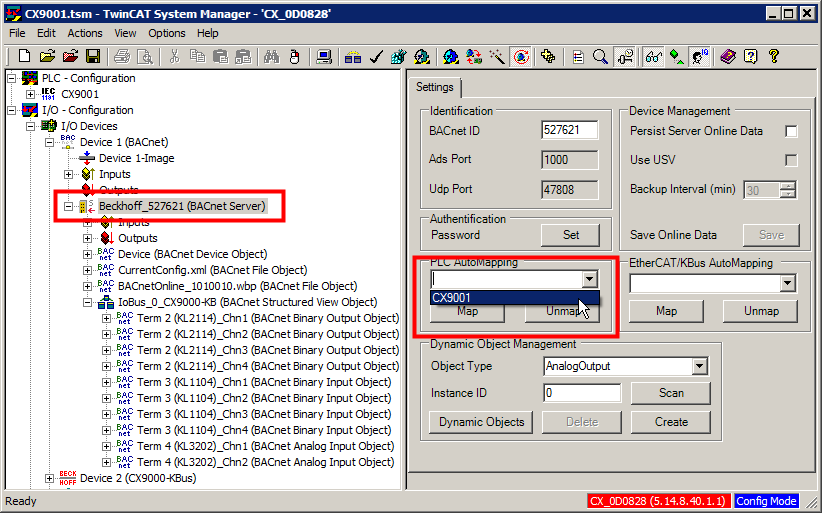Screen dimensions: 822x513
Task: Open the EtherCAT/KBus AutoMapping dropdown
Action: pyautogui.click(x=787, y=283)
